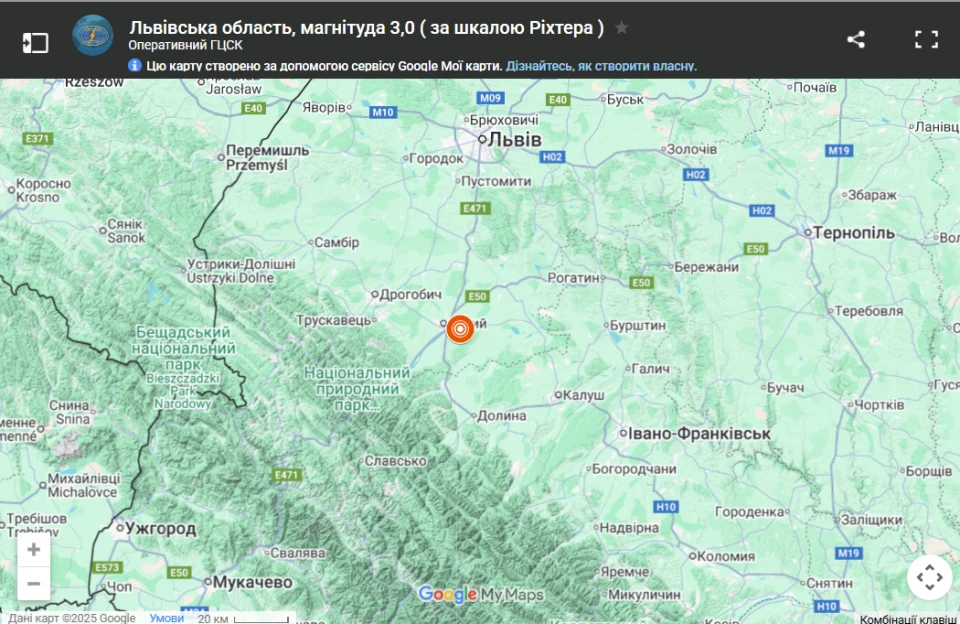The image size is (960, 624).
Task: Click the 'Галич' town label
Action: [x=650, y=369]
